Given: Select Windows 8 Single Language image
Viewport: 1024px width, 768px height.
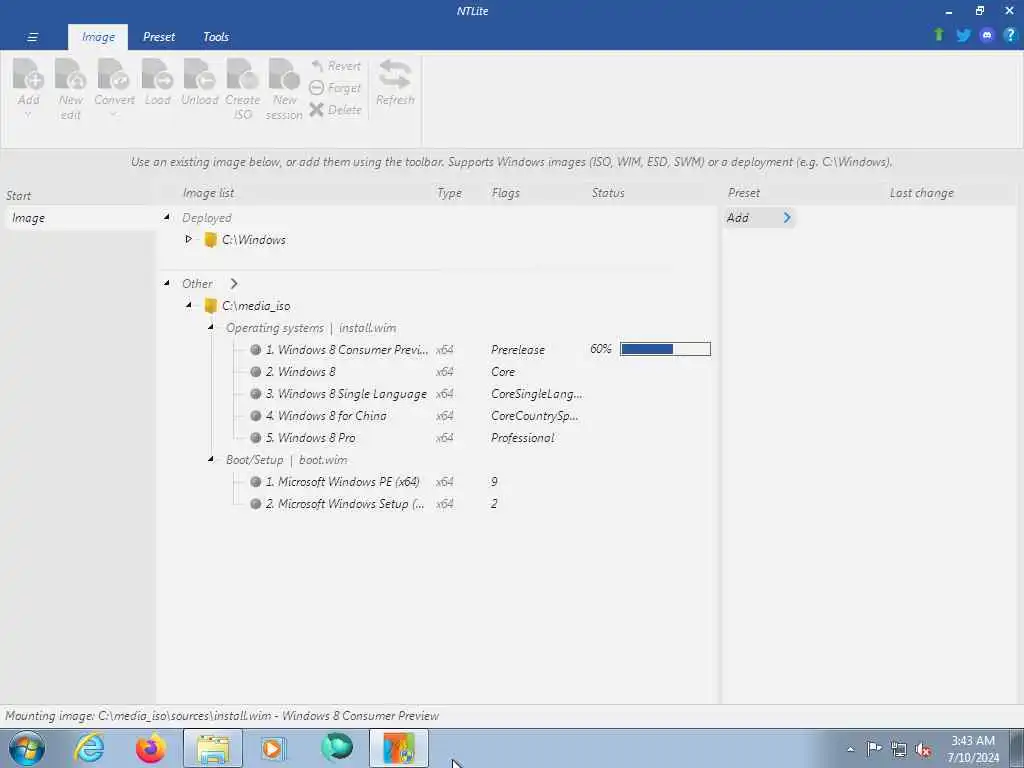Looking at the screenshot, I should [x=346, y=394].
